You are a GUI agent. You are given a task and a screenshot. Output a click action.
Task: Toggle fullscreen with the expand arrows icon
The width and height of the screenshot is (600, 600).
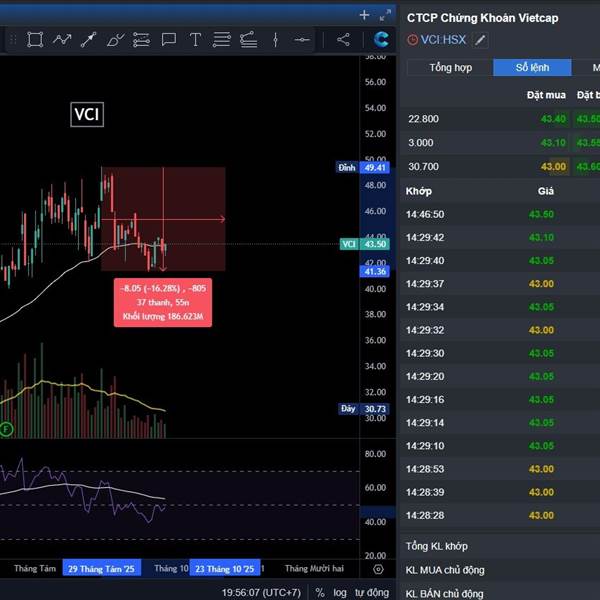385,15
